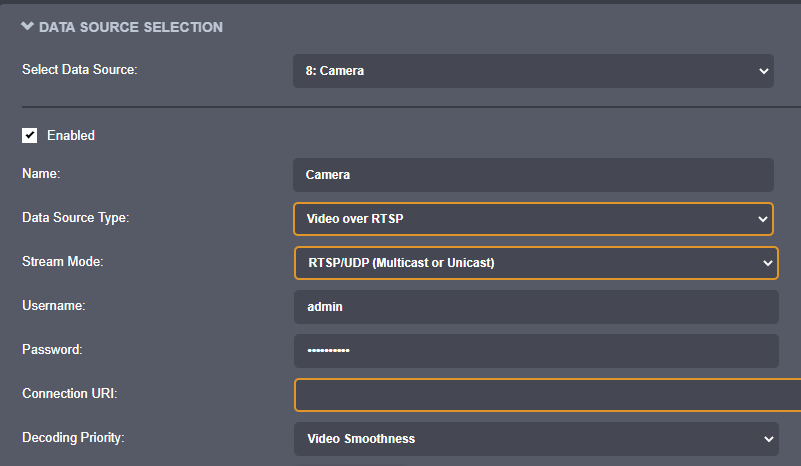Click the RTSP/UDP dropdown chevron arrow

click(x=767, y=263)
